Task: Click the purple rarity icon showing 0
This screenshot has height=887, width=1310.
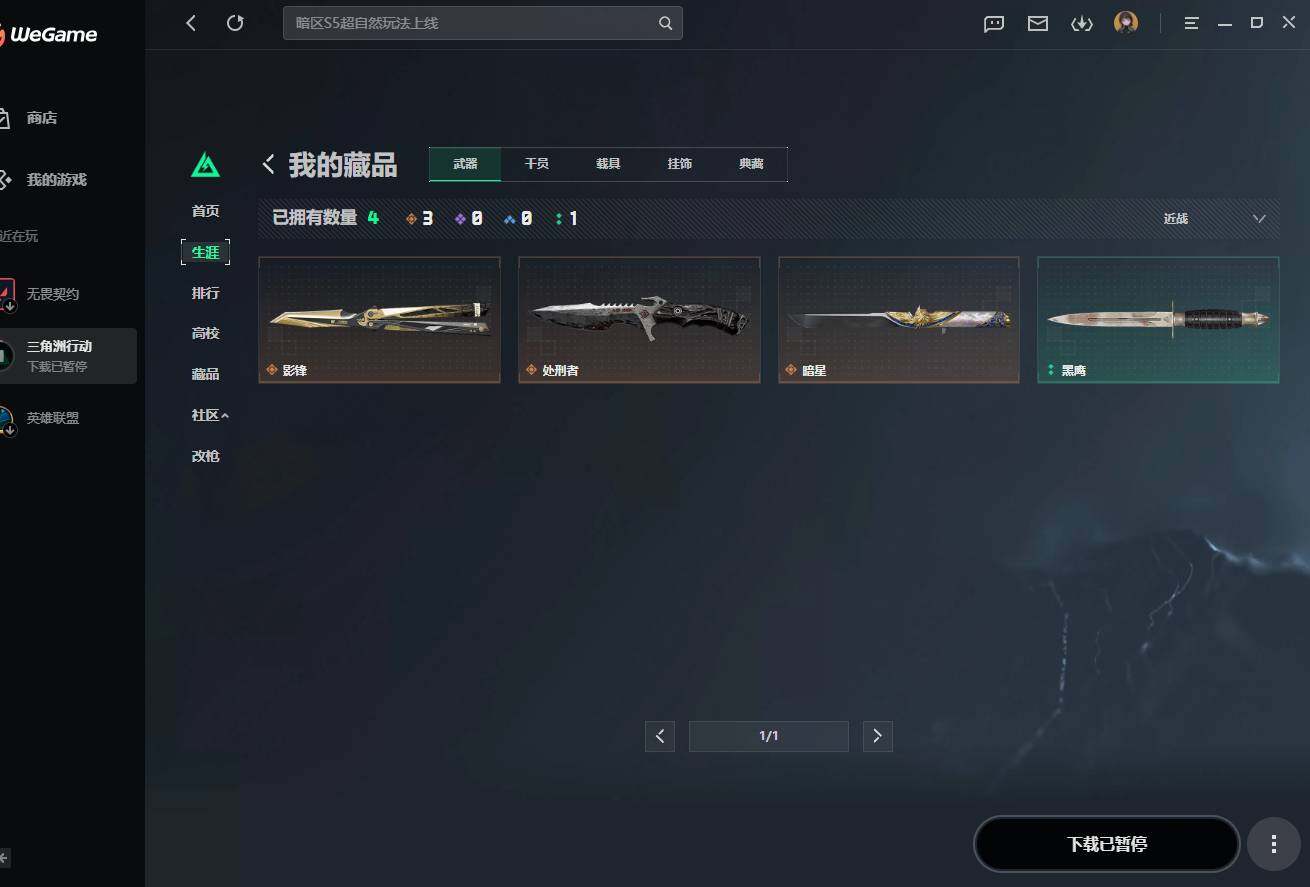Action: point(460,219)
